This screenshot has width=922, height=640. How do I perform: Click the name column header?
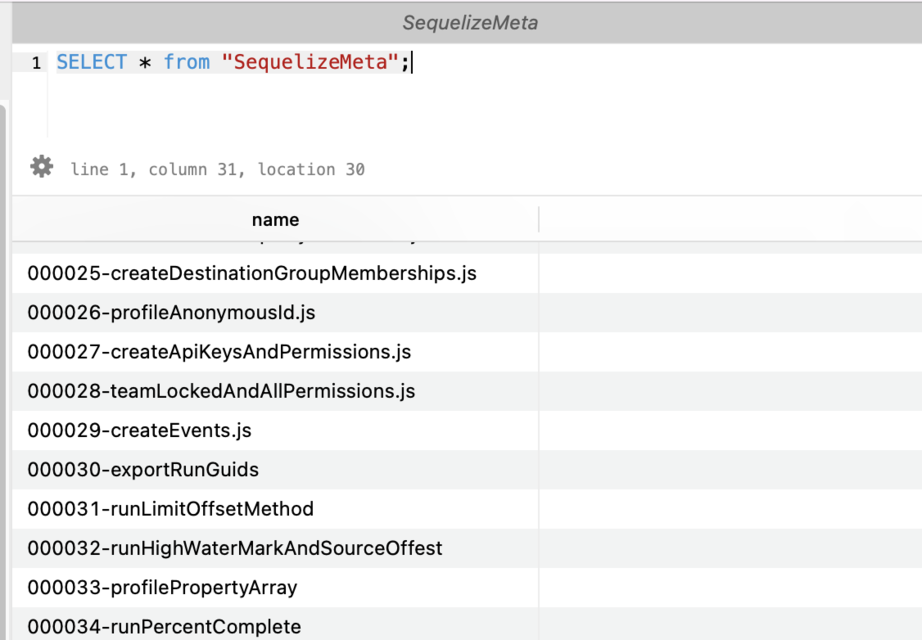click(x=275, y=219)
